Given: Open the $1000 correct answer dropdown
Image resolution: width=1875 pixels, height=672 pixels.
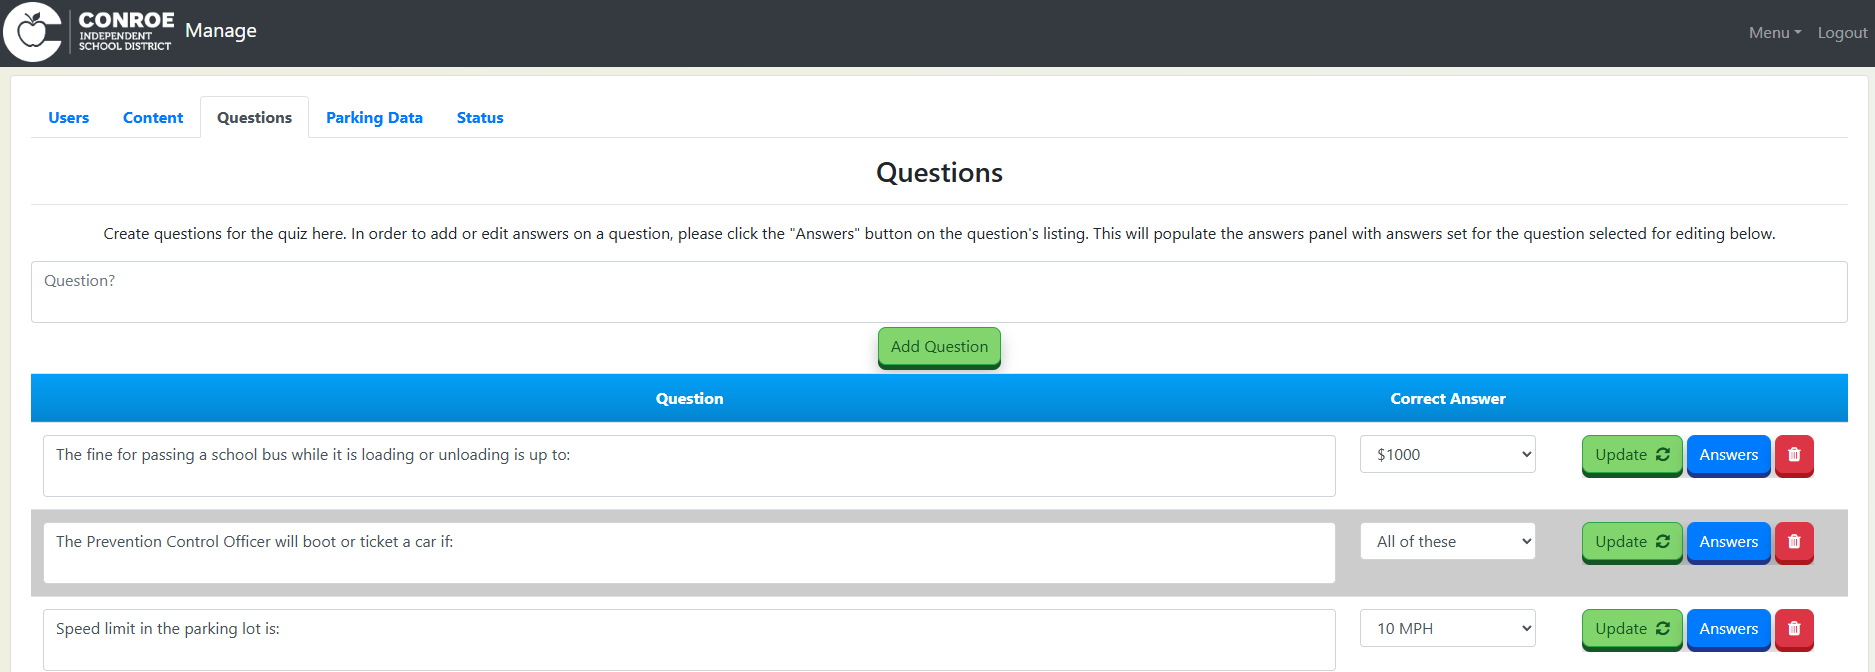Looking at the screenshot, I should (1447, 454).
